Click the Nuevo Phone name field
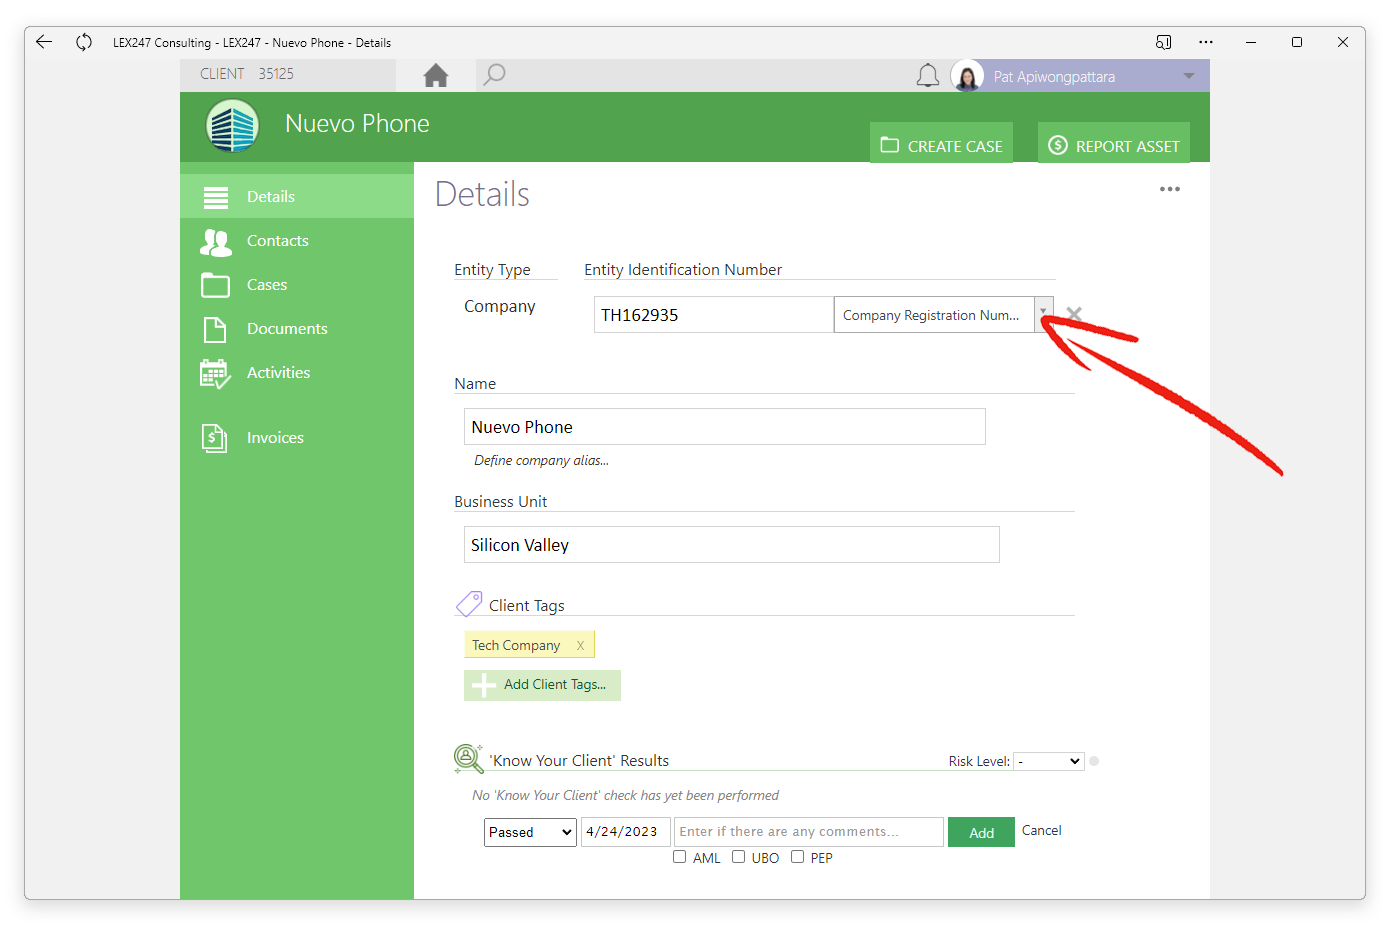The height and width of the screenshot is (925, 1390). 725,427
